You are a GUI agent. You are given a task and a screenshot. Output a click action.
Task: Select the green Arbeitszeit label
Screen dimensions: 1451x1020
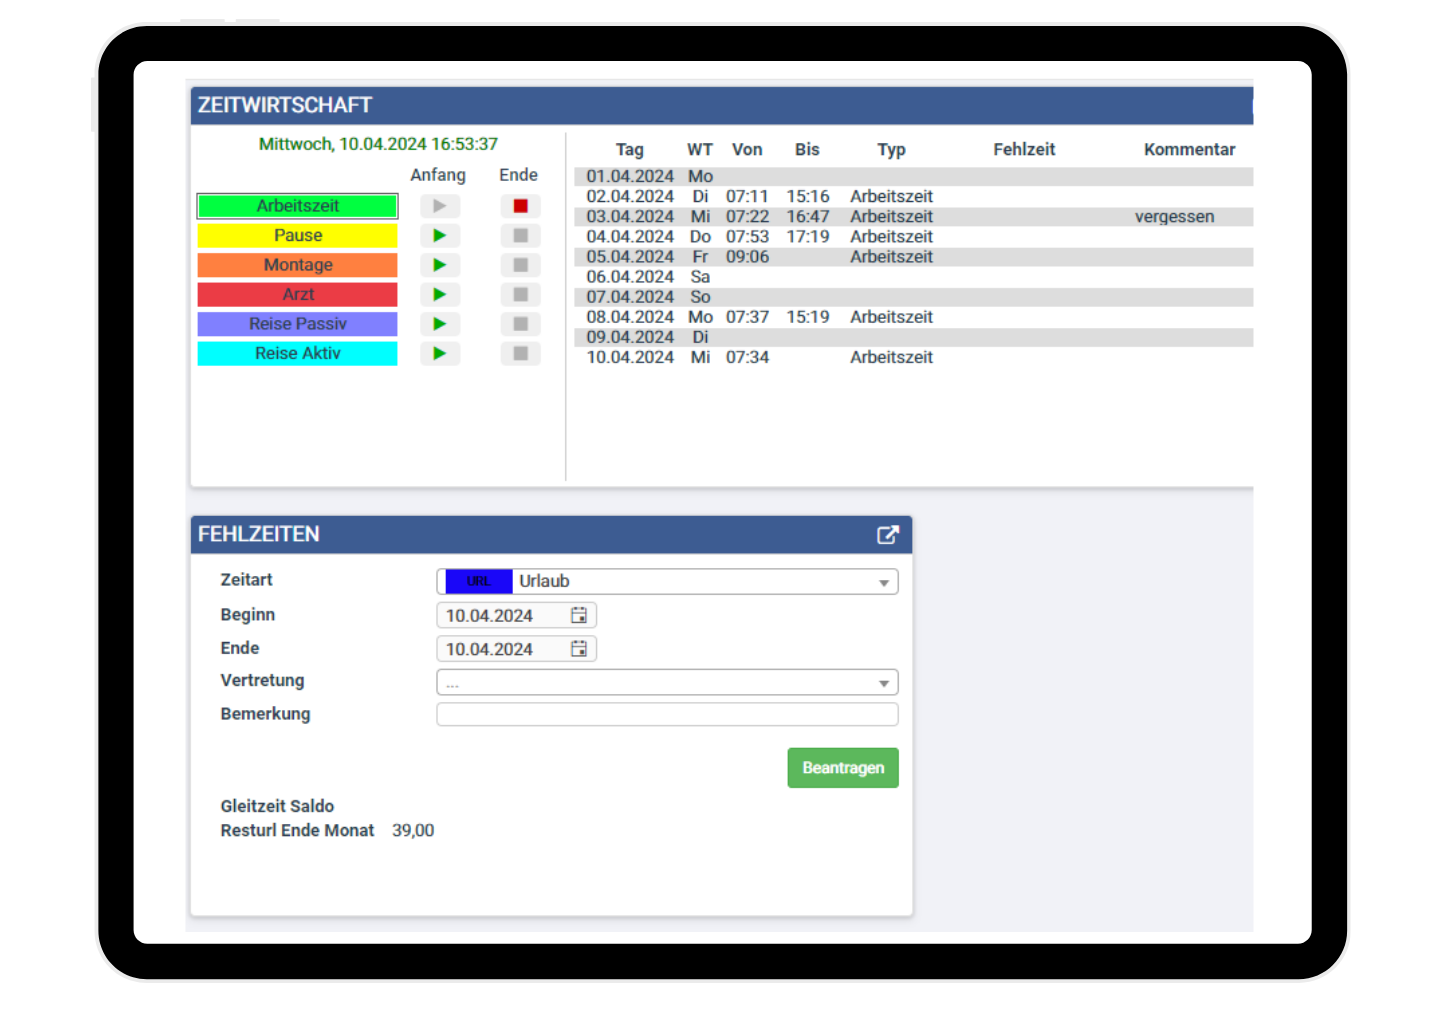coord(297,206)
